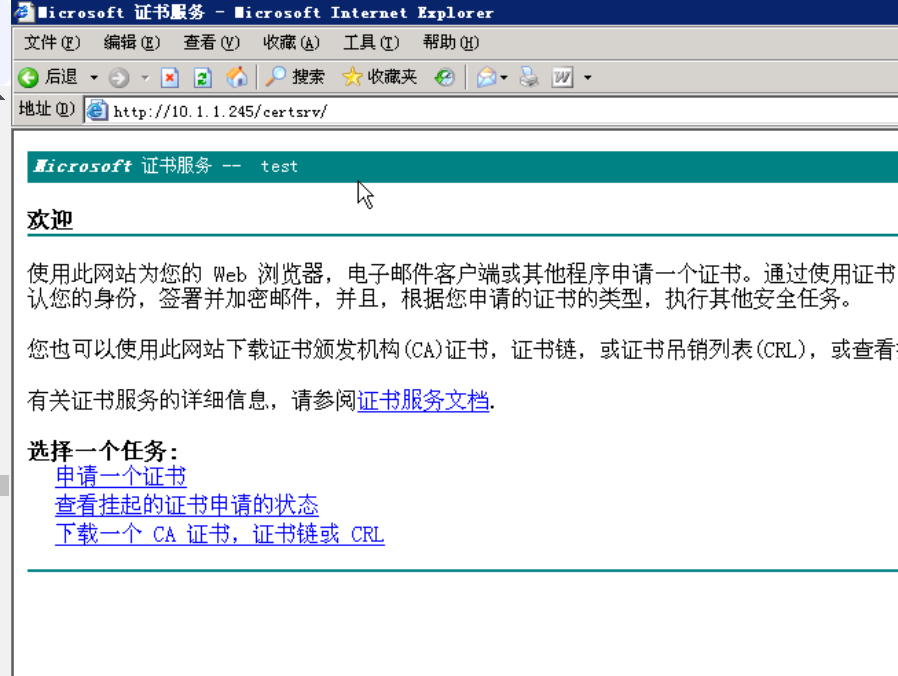Click the 欢迎 heading text
The image size is (898, 676).
pyautogui.click(x=50, y=220)
